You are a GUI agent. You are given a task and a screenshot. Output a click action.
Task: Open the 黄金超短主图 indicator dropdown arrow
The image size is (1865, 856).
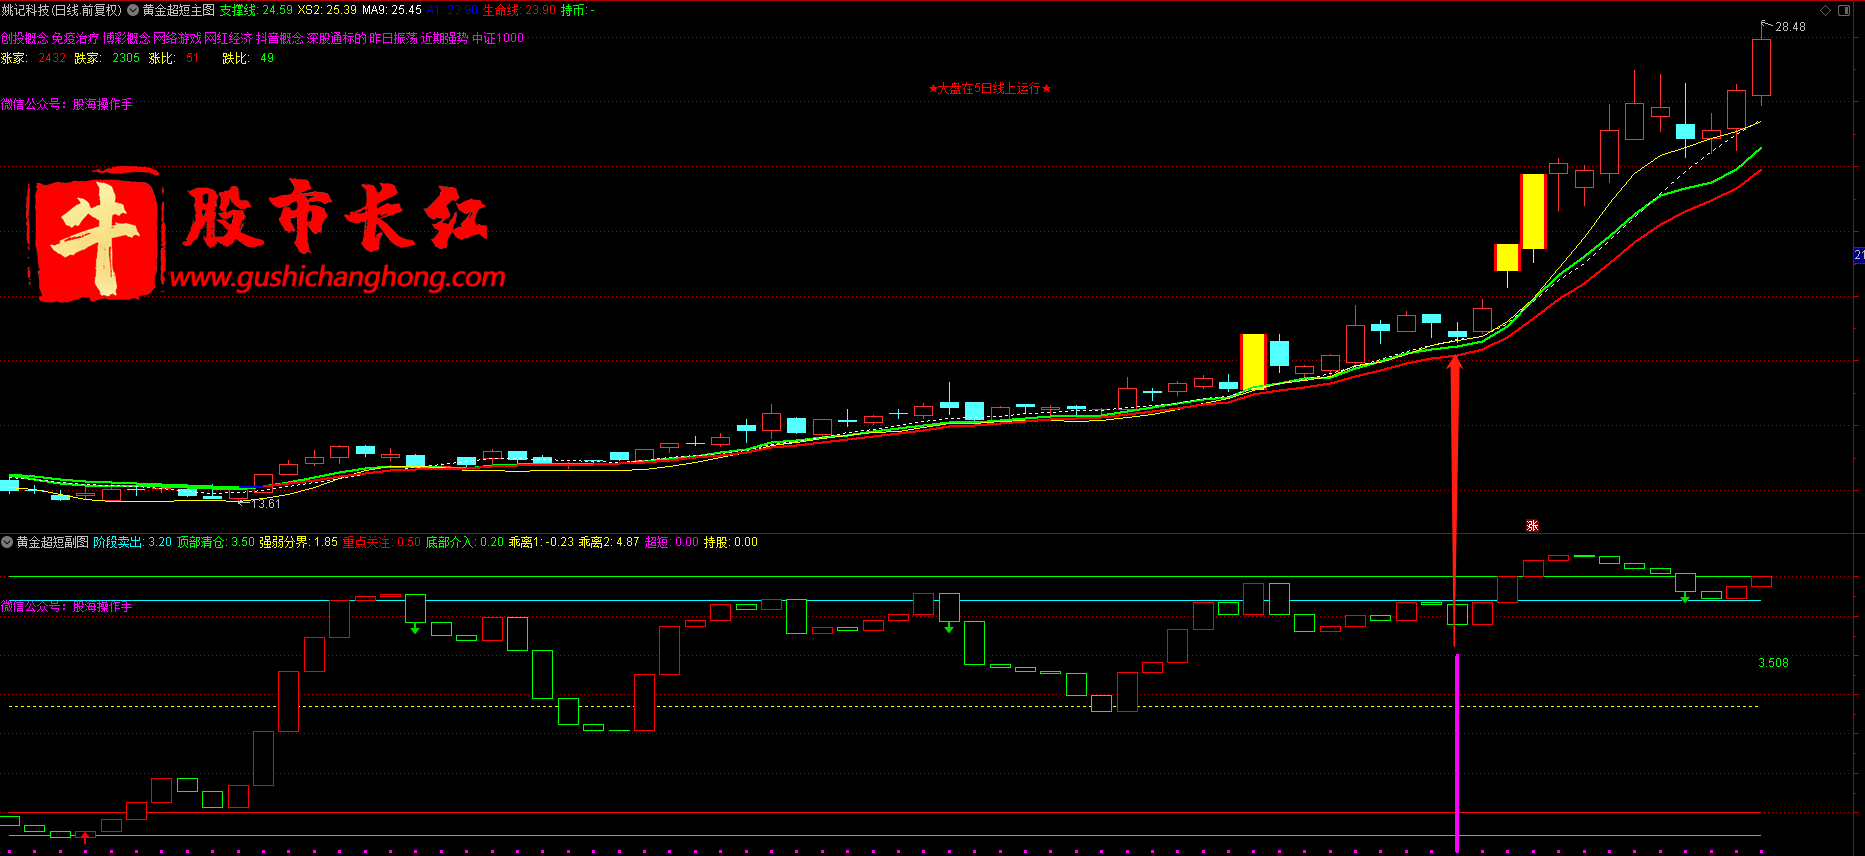(133, 10)
